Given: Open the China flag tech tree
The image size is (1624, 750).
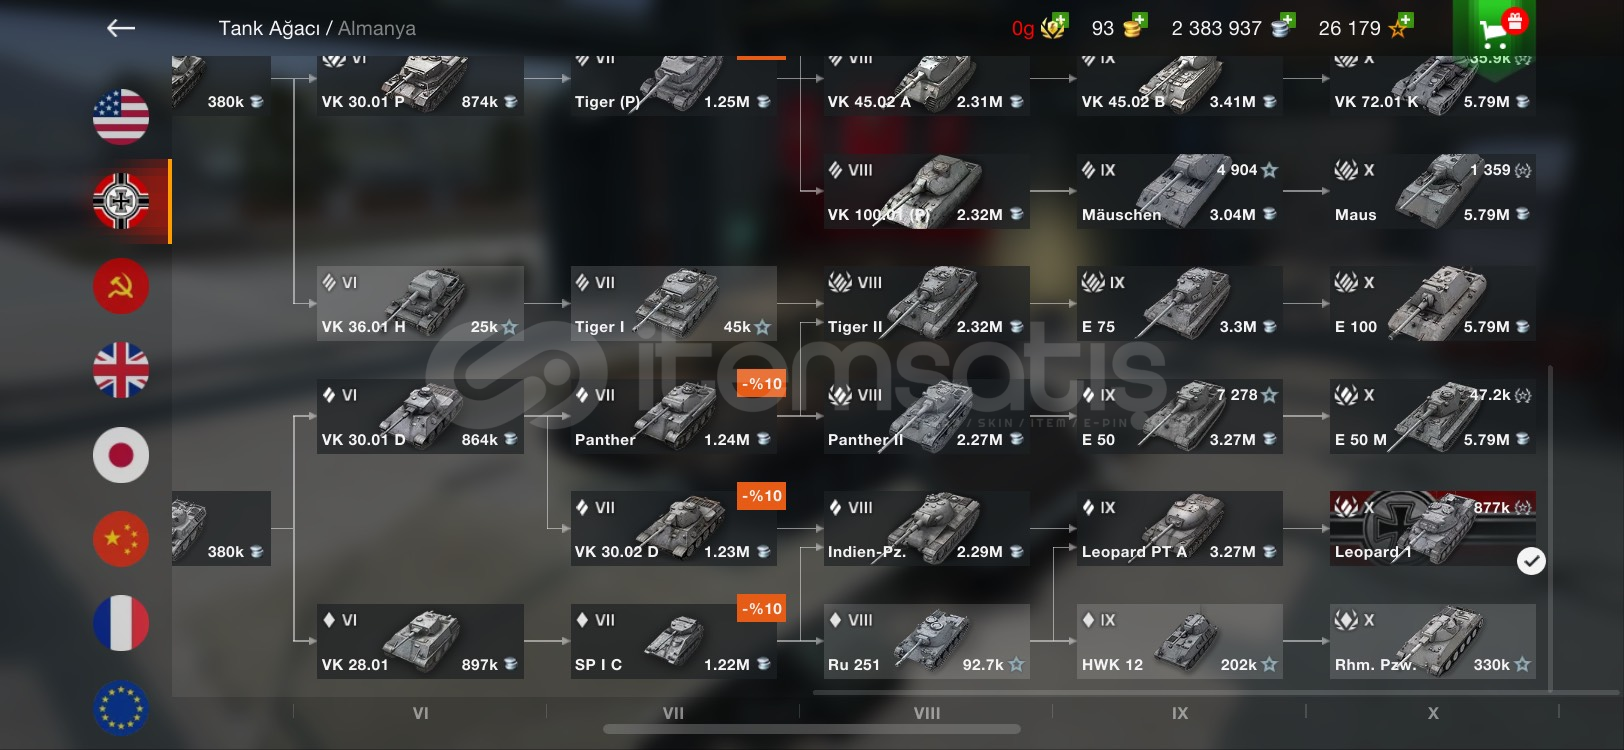Looking at the screenshot, I should [121, 539].
